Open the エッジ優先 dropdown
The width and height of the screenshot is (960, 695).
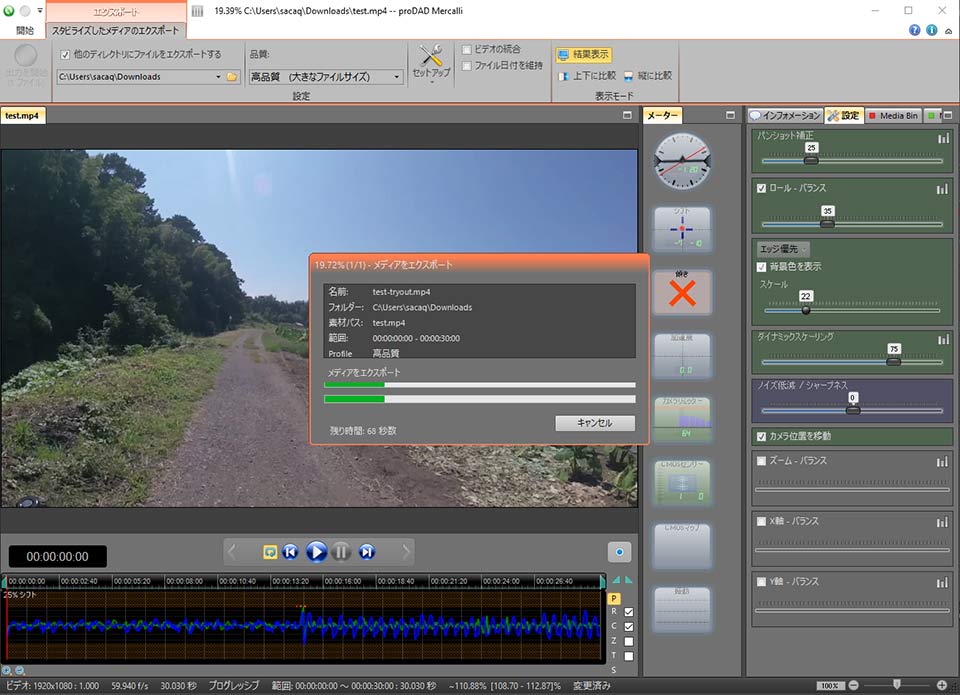(783, 249)
